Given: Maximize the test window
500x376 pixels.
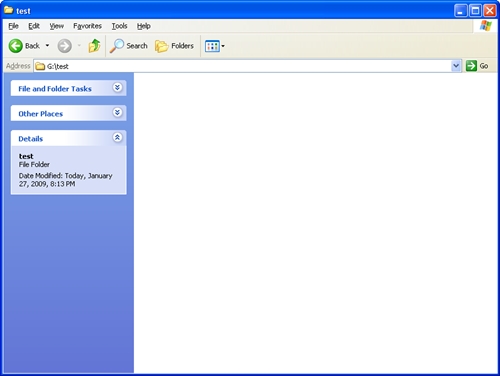Looking at the screenshot, I should (475, 11).
